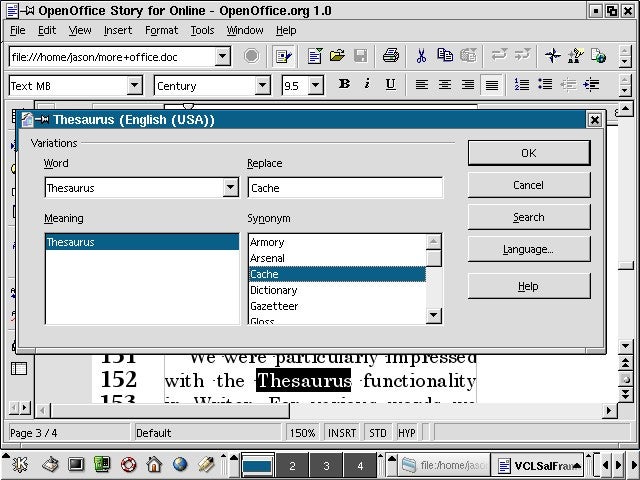Decrease the paragraph indent
Screen dimensions: 640x480
568,84
